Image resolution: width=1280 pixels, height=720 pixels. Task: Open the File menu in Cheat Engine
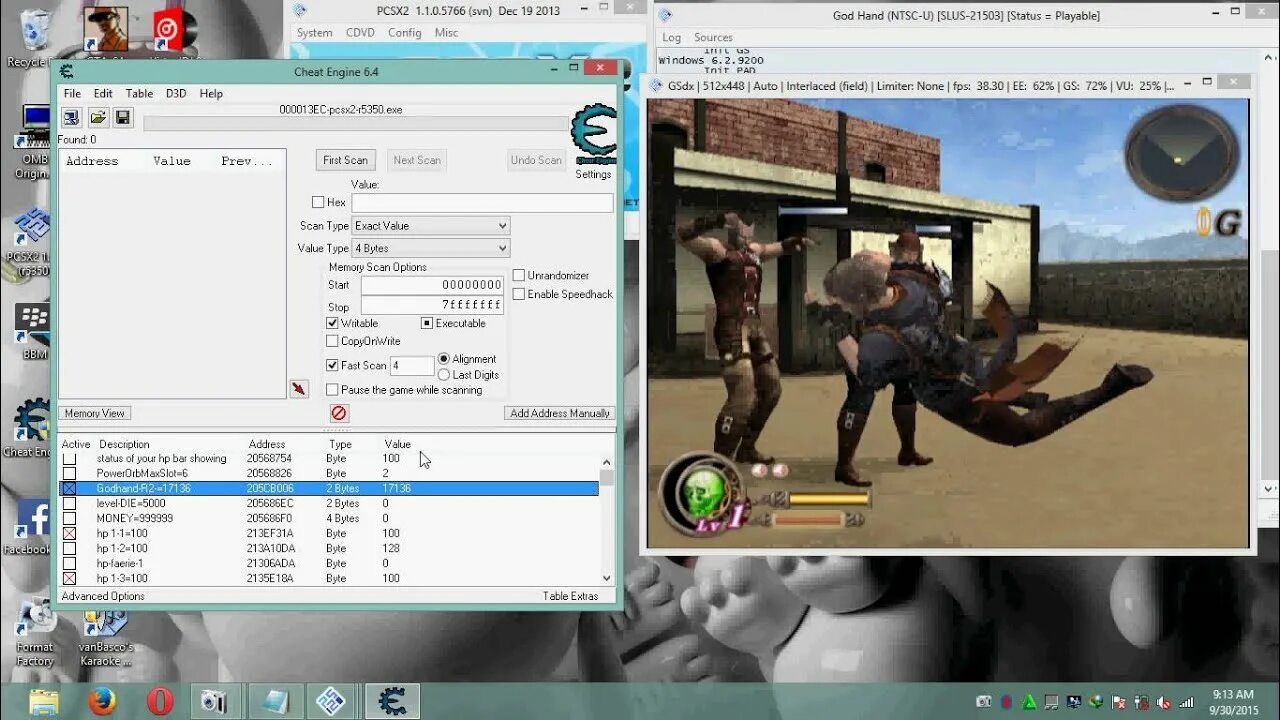[72, 93]
